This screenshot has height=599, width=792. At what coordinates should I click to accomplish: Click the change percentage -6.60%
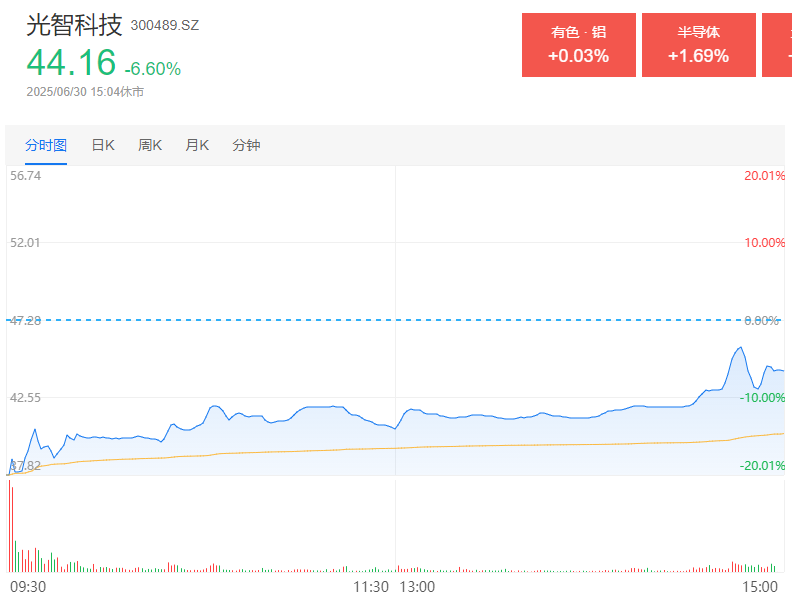coord(153,69)
